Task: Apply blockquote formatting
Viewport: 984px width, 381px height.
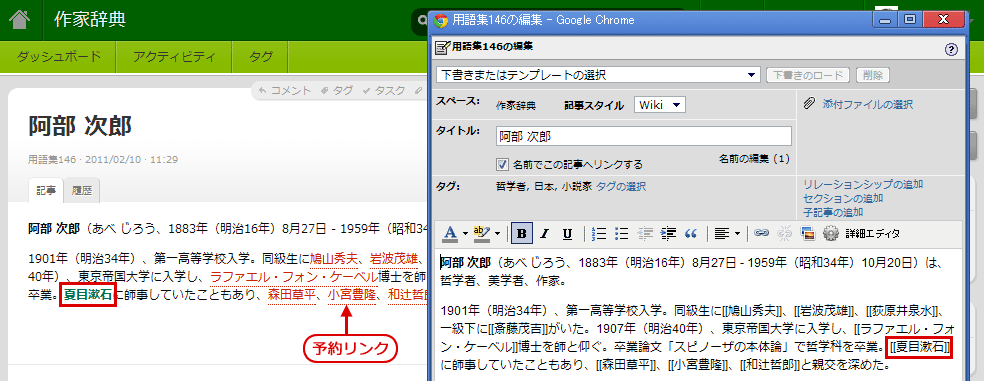Action: coord(691,233)
